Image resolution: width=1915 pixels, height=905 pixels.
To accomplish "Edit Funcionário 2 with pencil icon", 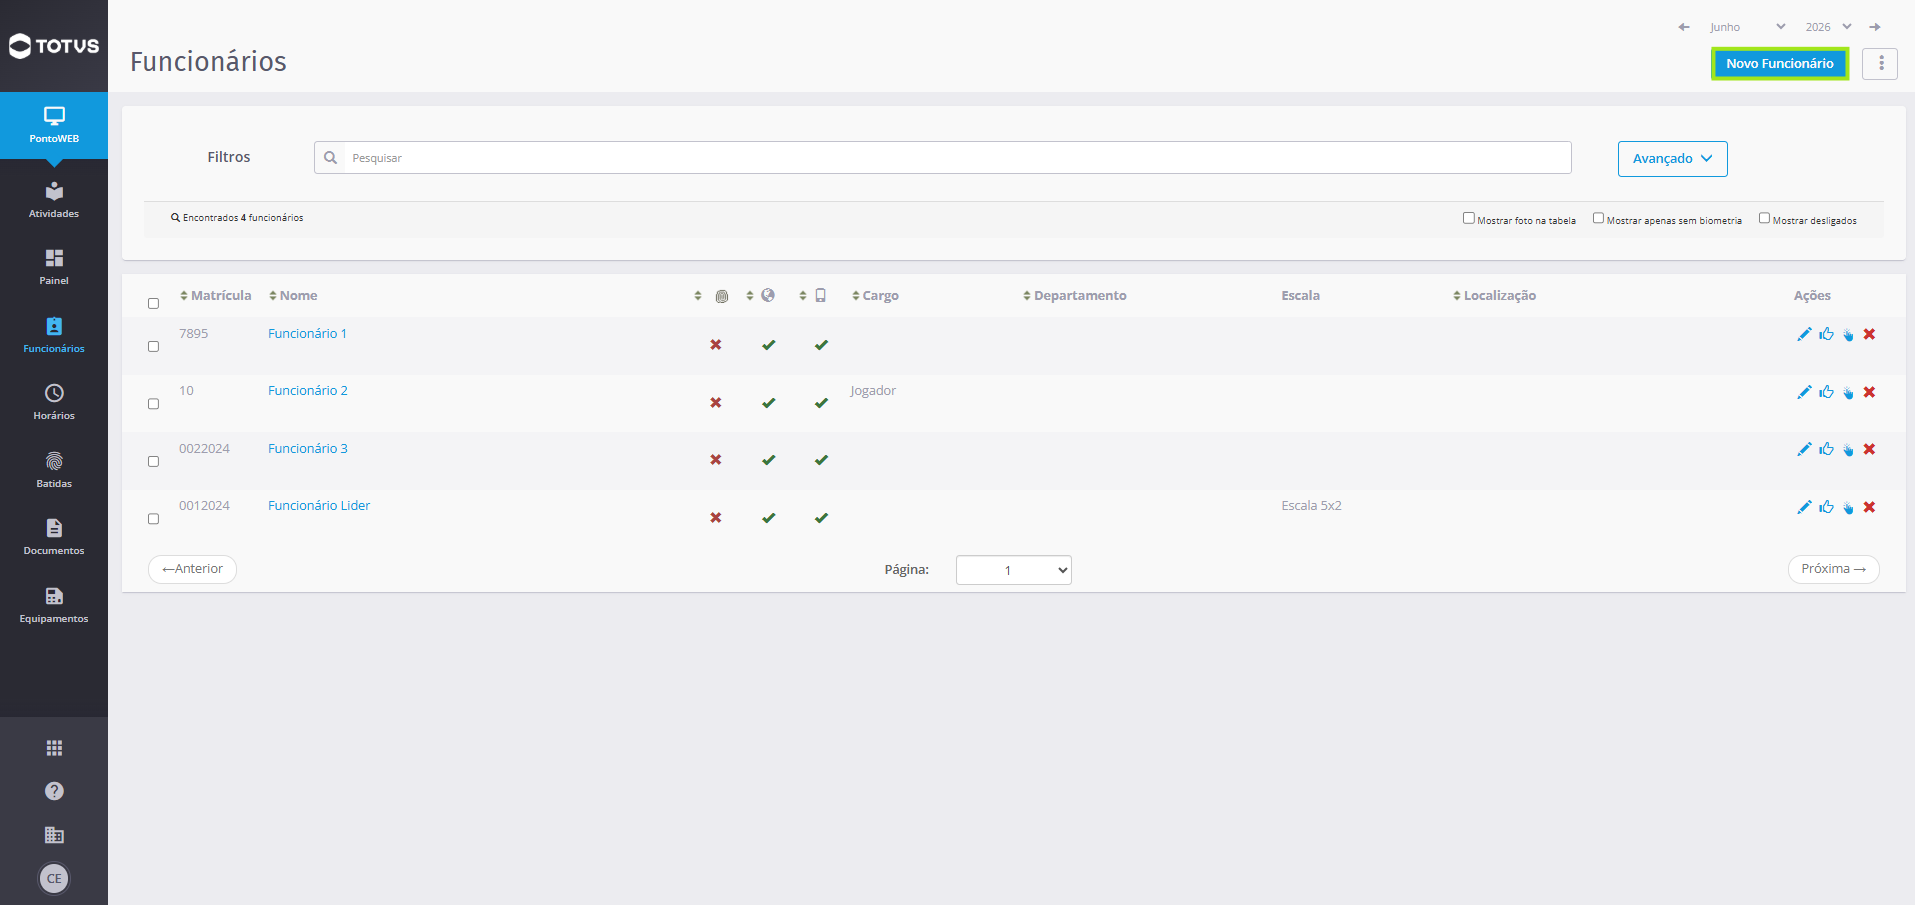I will click(1804, 392).
